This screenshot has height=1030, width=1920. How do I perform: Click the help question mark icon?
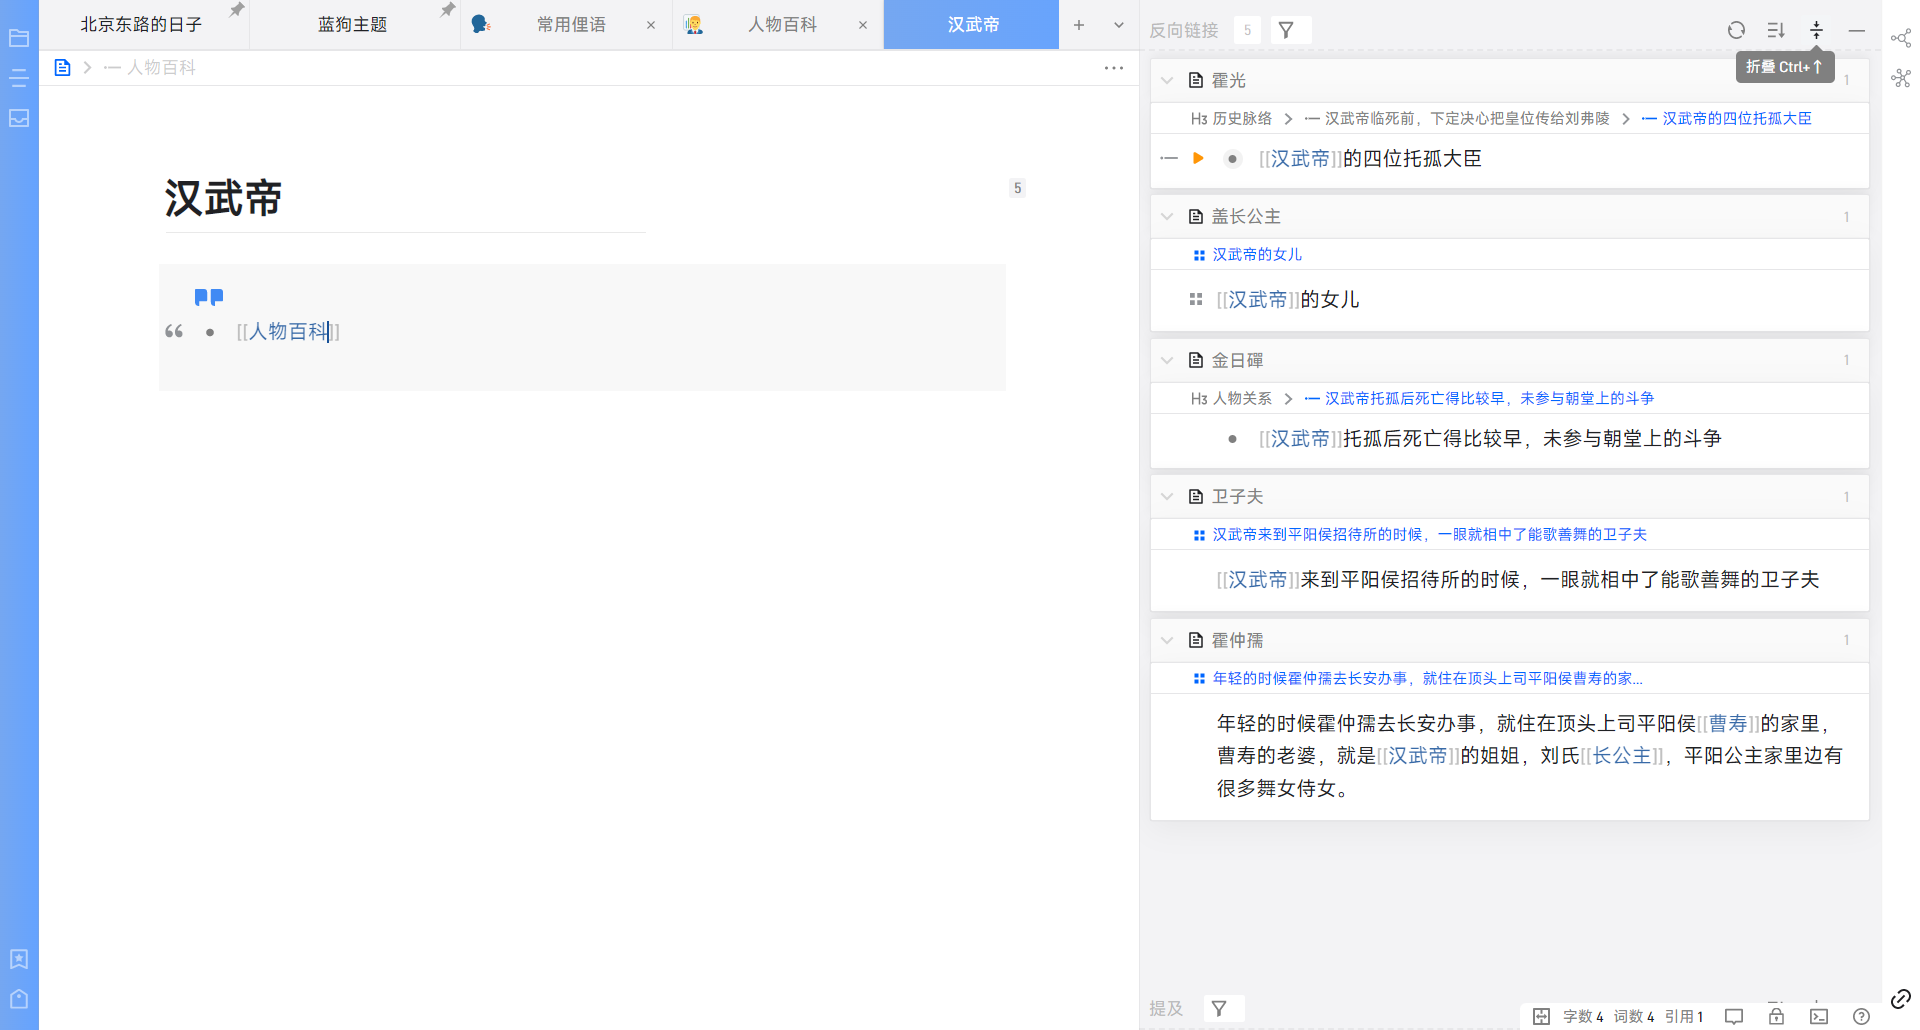pyautogui.click(x=1861, y=1016)
